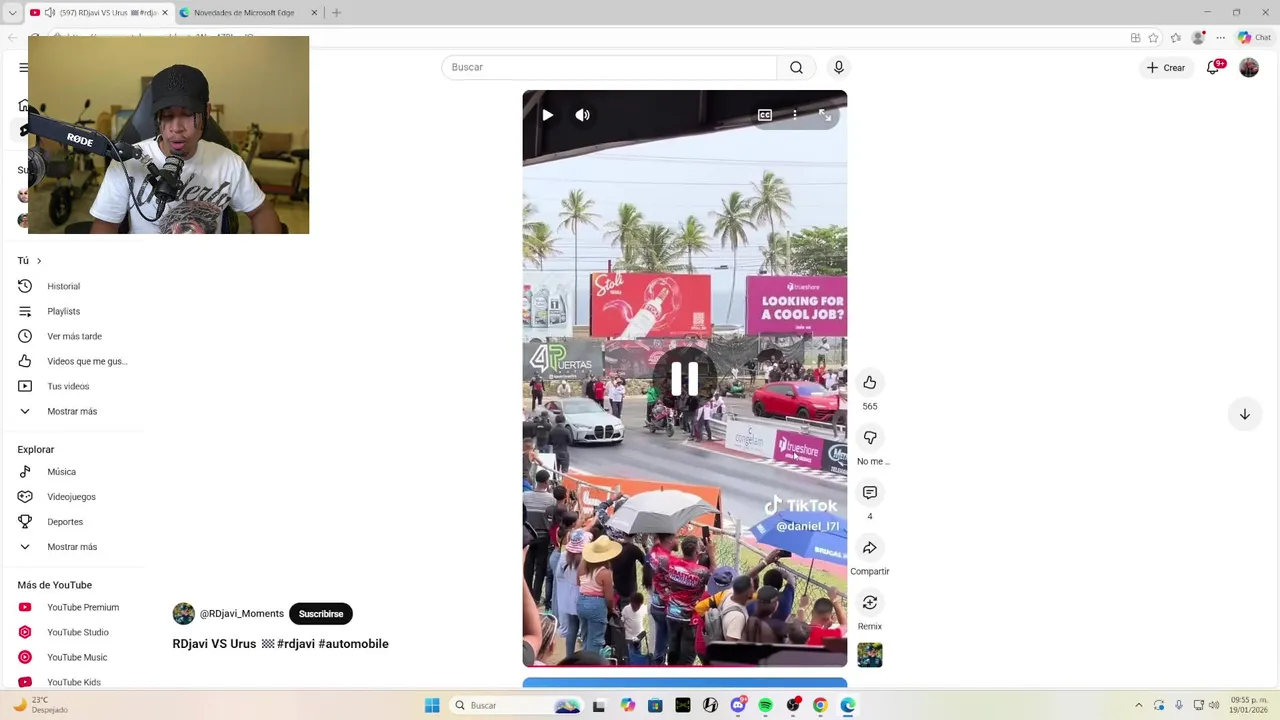The width and height of the screenshot is (1280, 720).
Task: Open Edge favorites list icon
Action: (x=1176, y=38)
